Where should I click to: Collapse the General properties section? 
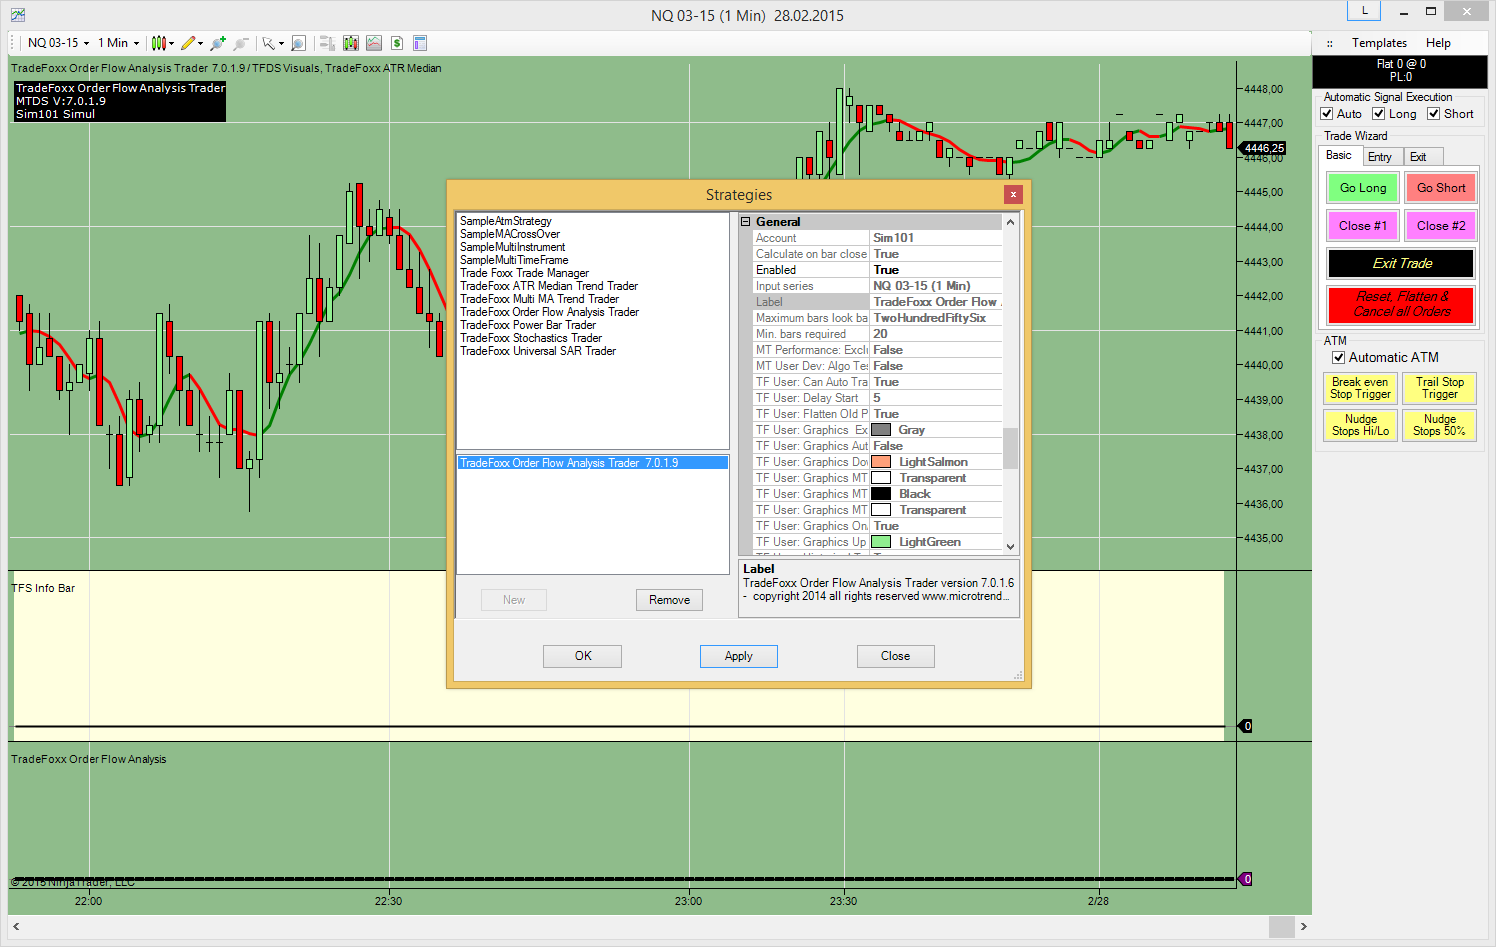[x=745, y=222]
